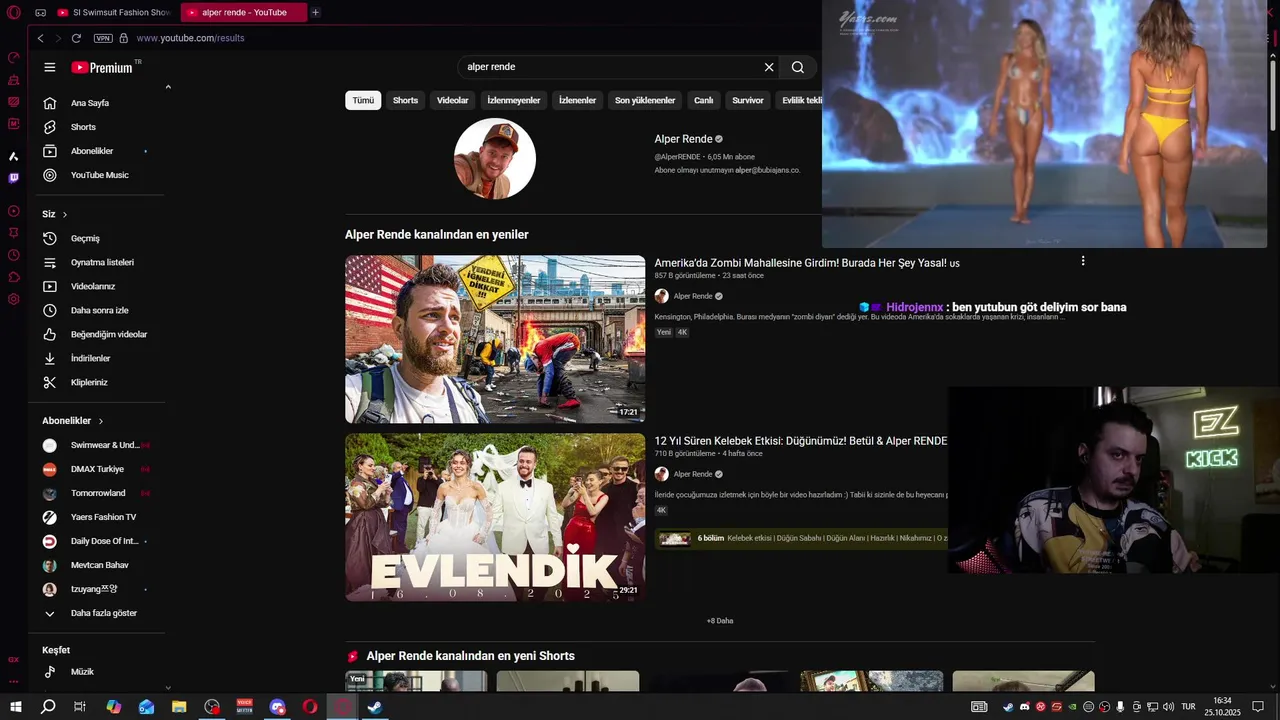Open Opera sidebar more options dots

point(13,681)
